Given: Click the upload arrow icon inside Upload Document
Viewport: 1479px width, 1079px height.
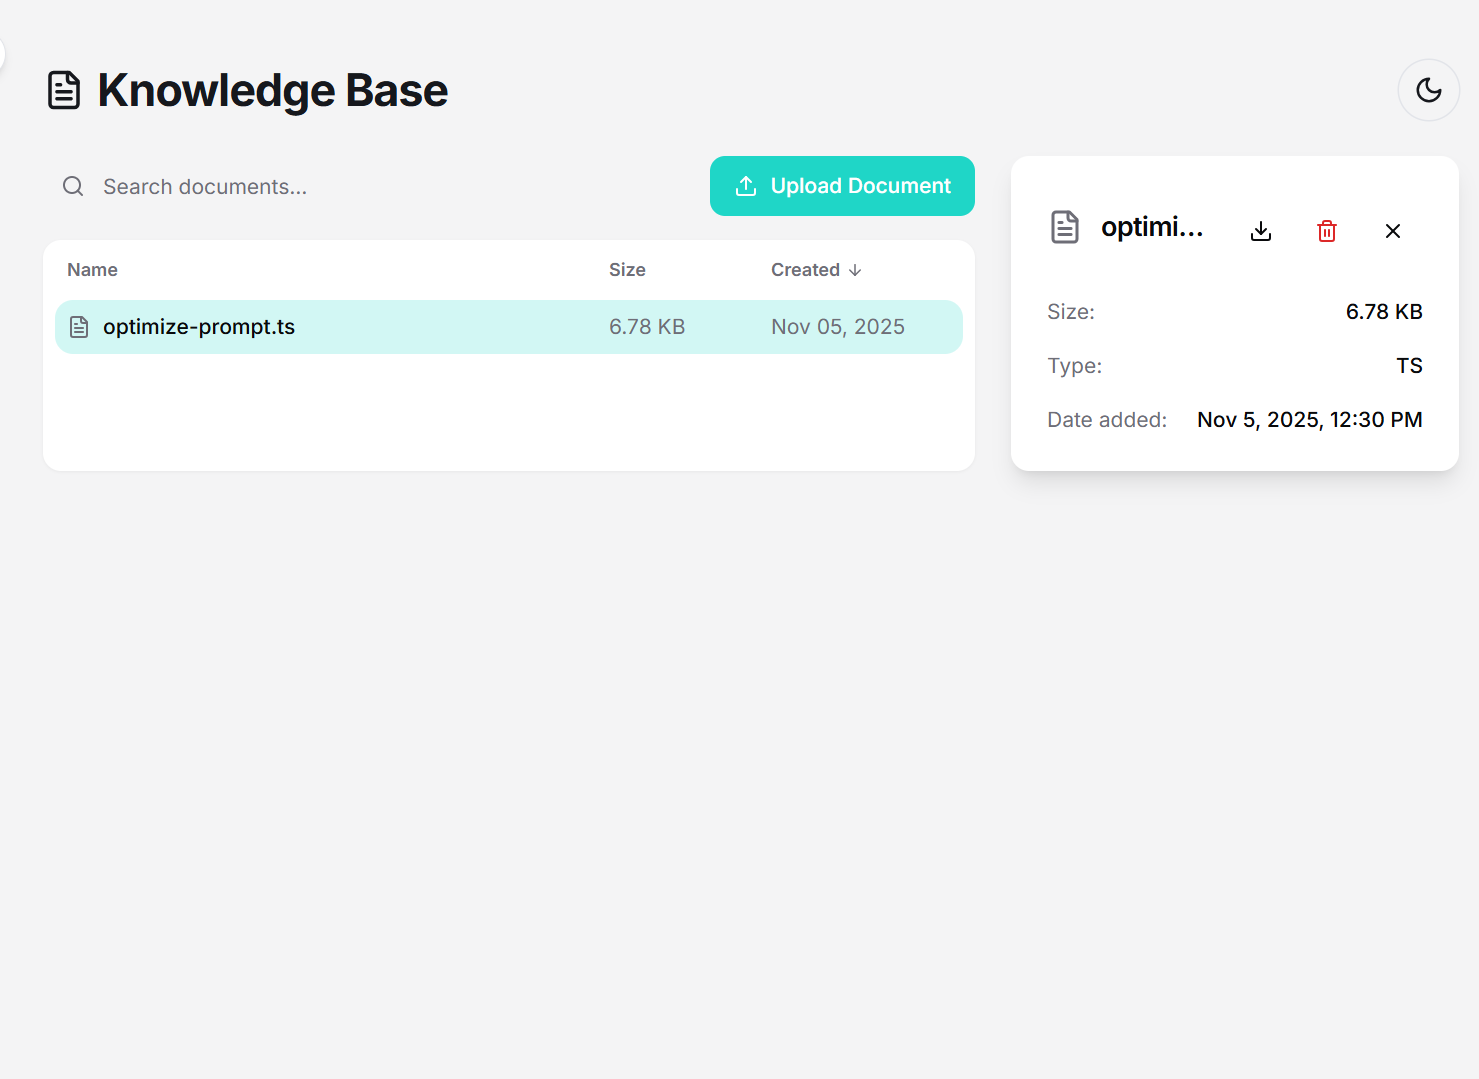Looking at the screenshot, I should [746, 185].
